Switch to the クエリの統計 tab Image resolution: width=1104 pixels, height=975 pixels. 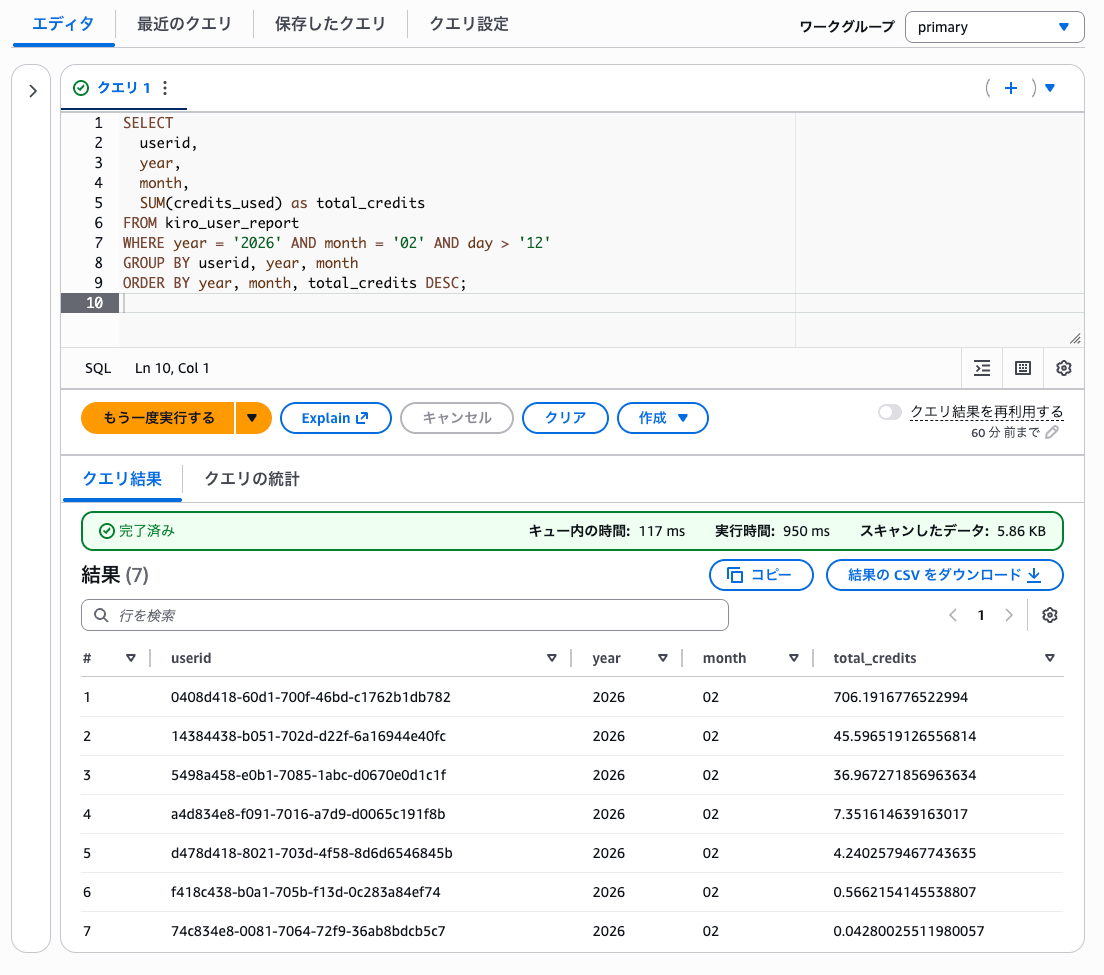point(252,479)
